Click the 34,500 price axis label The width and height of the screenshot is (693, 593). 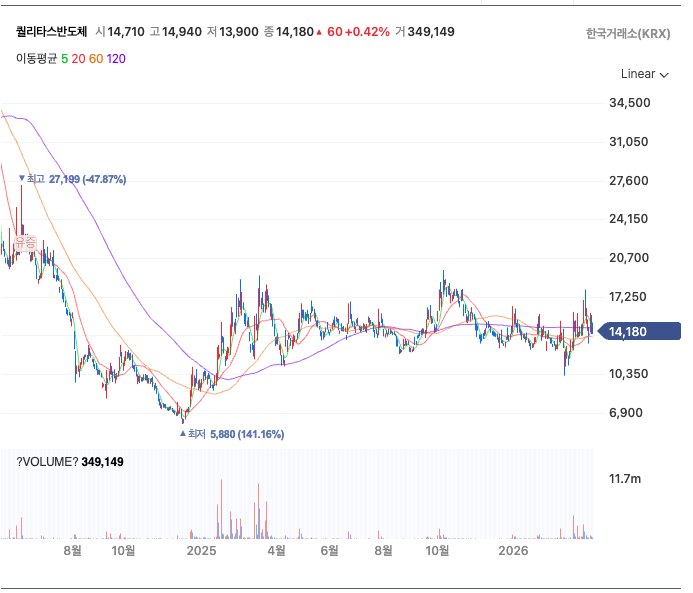[x=630, y=103]
